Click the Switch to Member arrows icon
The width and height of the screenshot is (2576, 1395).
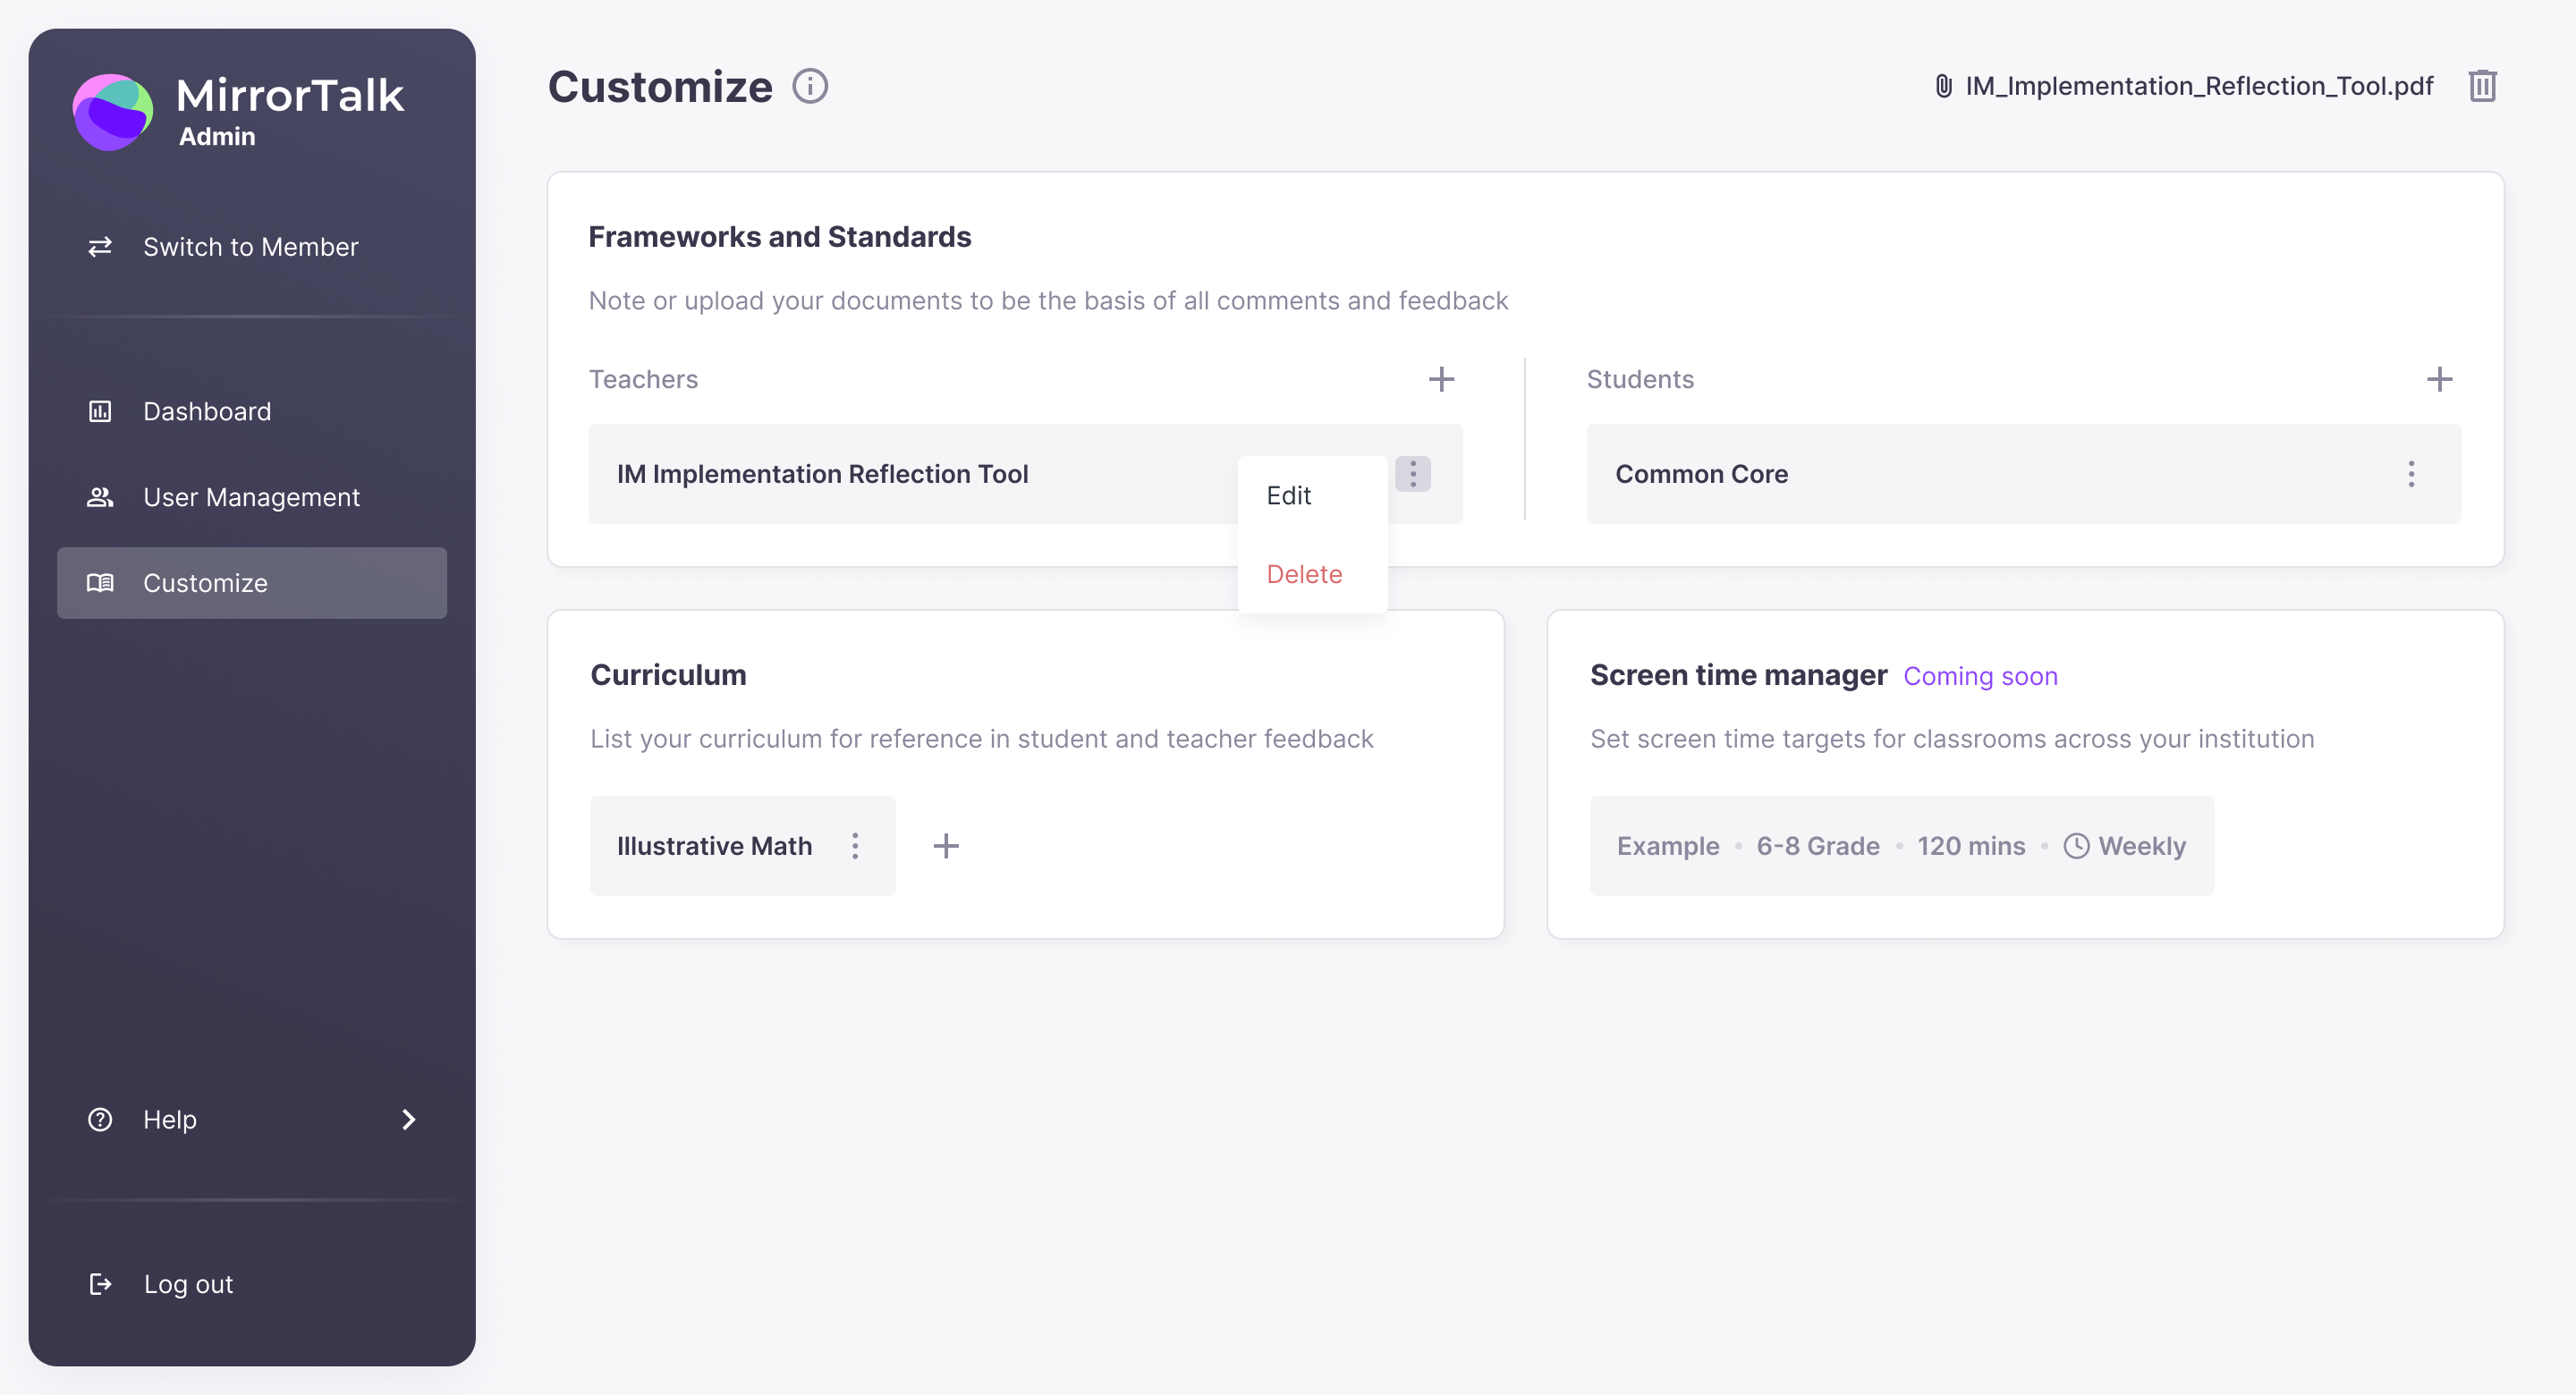(x=100, y=247)
